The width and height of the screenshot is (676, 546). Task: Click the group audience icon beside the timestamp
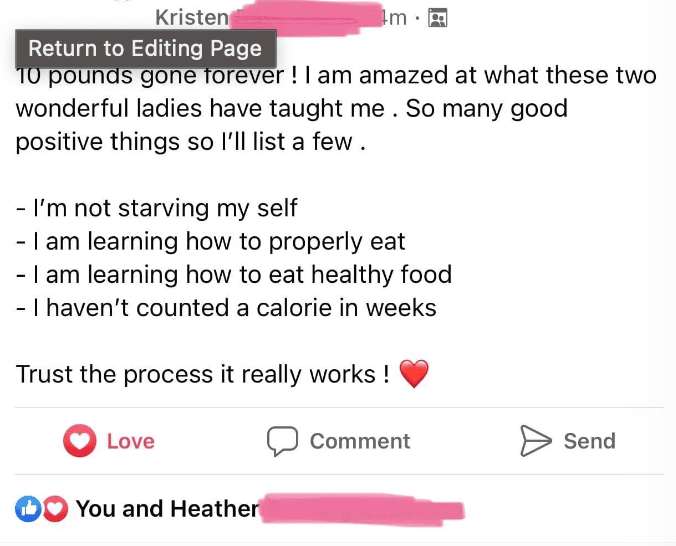pyautogui.click(x=437, y=17)
